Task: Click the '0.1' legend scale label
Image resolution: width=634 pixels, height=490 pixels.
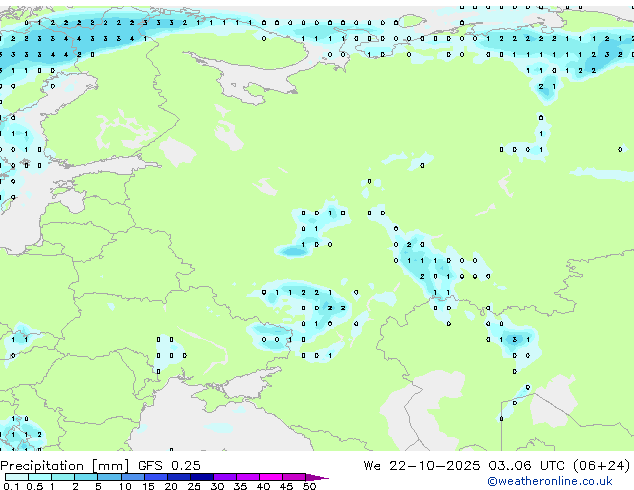Action: click(x=11, y=486)
